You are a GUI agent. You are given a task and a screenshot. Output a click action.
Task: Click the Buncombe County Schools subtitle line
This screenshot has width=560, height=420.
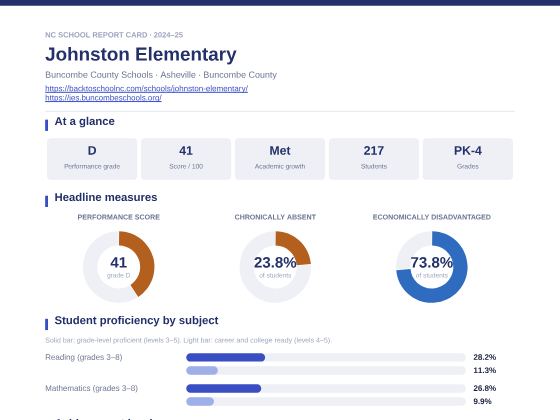(161, 75)
